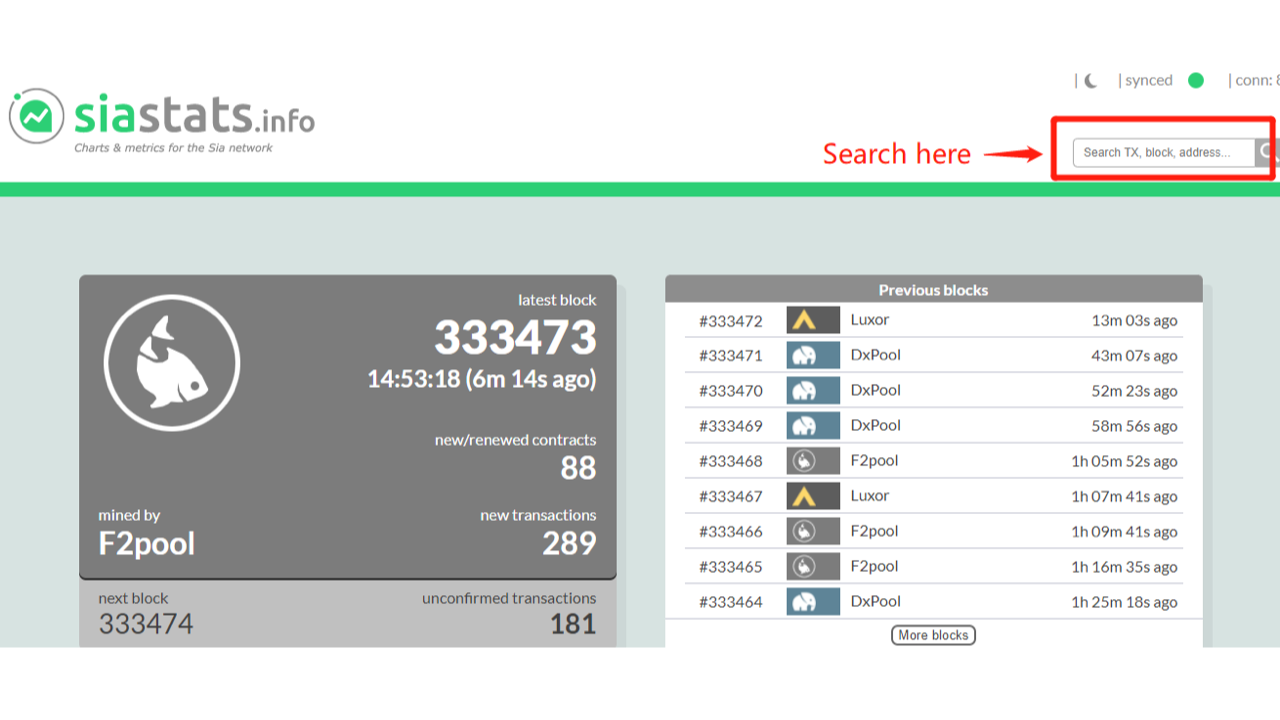
Task: Click the 14:53:18 block timestamp
Action: [x=482, y=380]
